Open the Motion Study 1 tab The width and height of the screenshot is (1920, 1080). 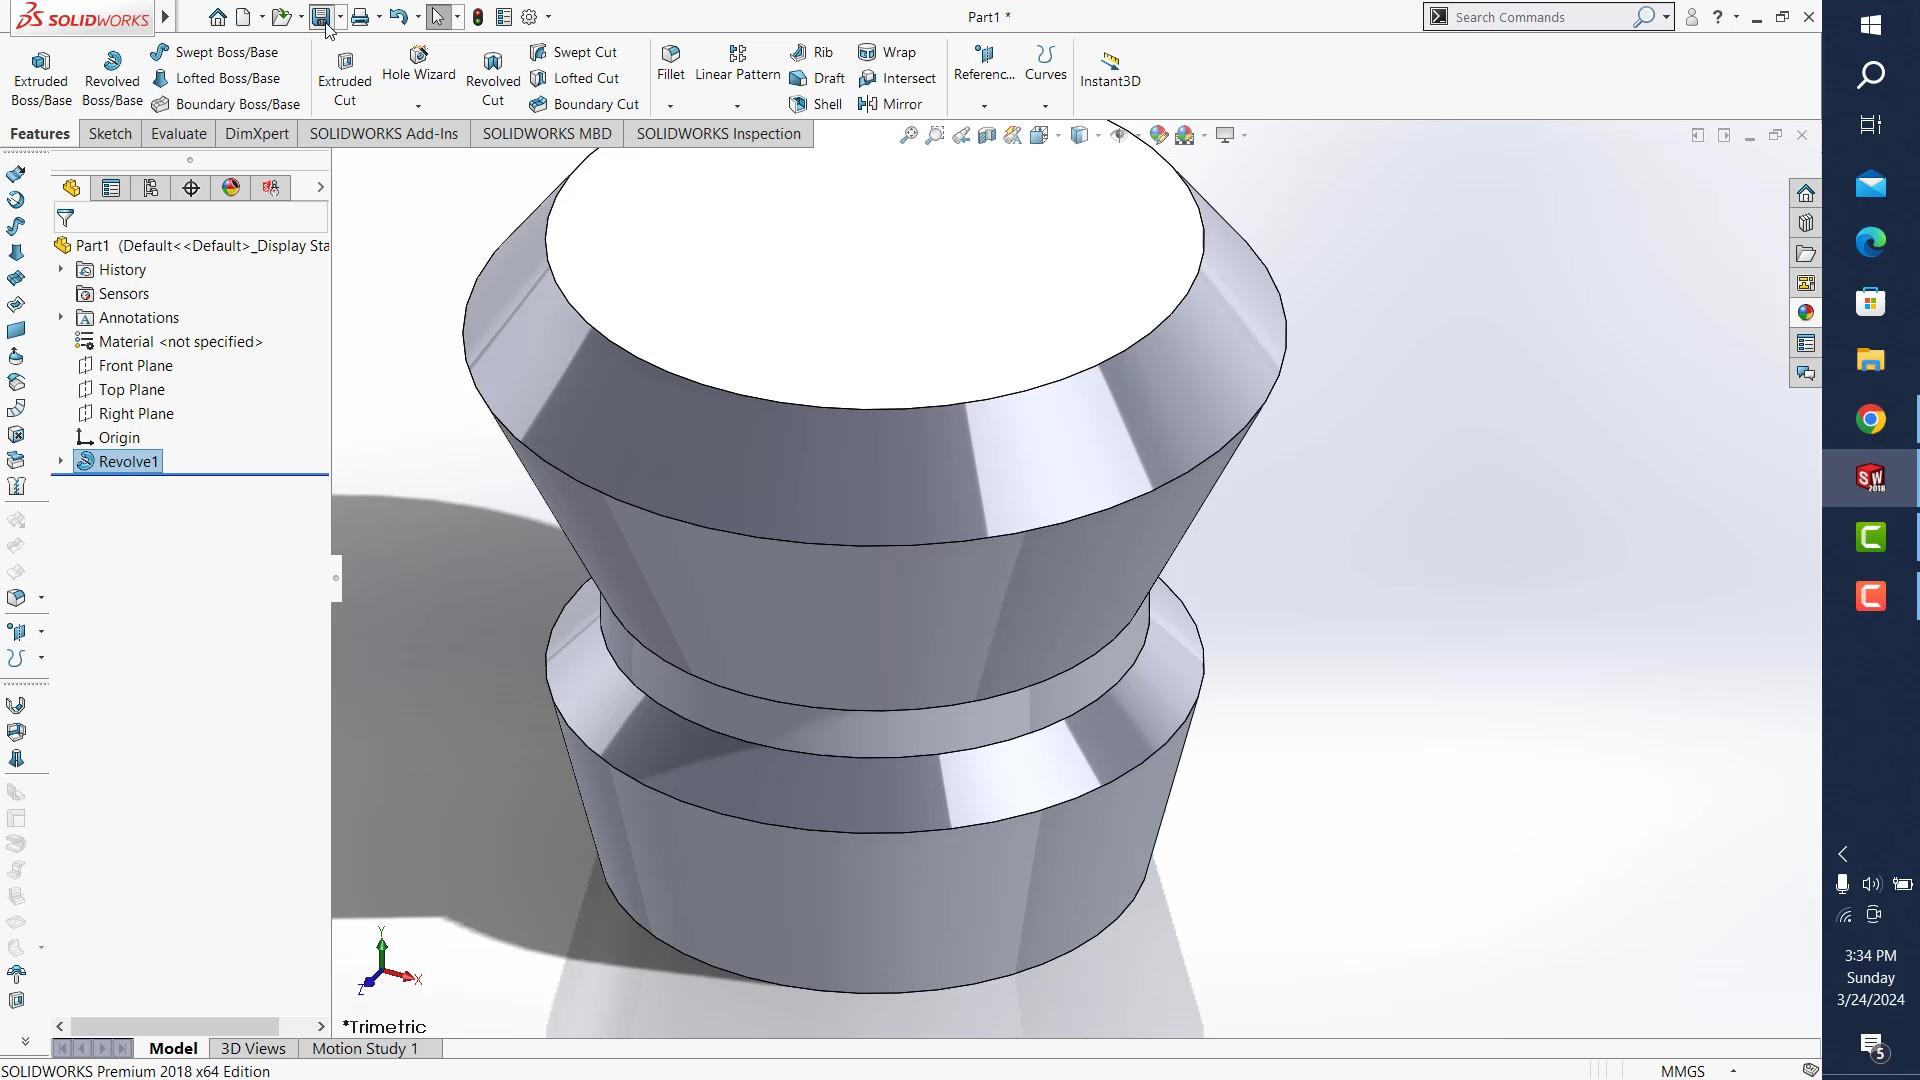pyautogui.click(x=364, y=1048)
